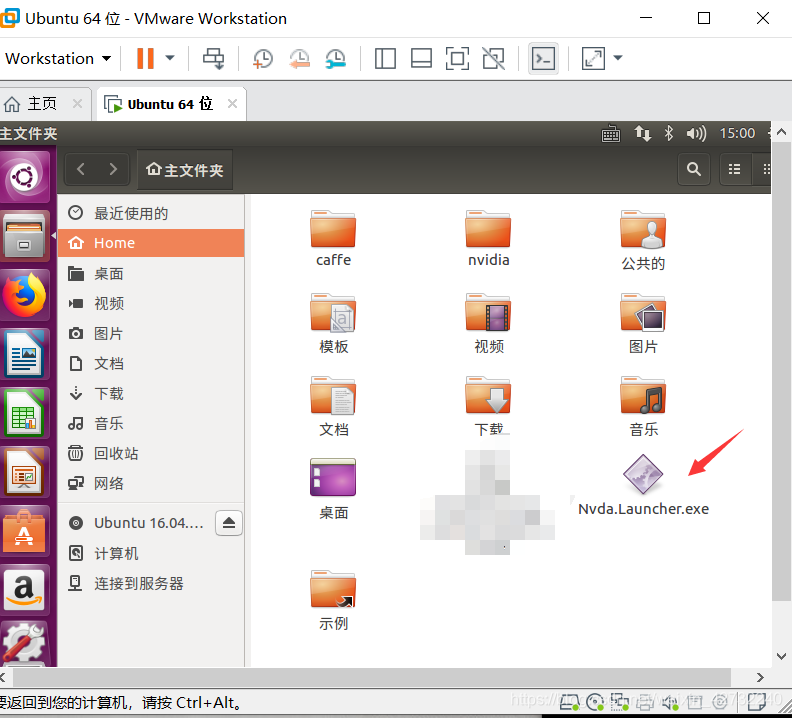Toggle the VMware library sidebar
This screenshot has width=792, height=718.
(x=385, y=59)
